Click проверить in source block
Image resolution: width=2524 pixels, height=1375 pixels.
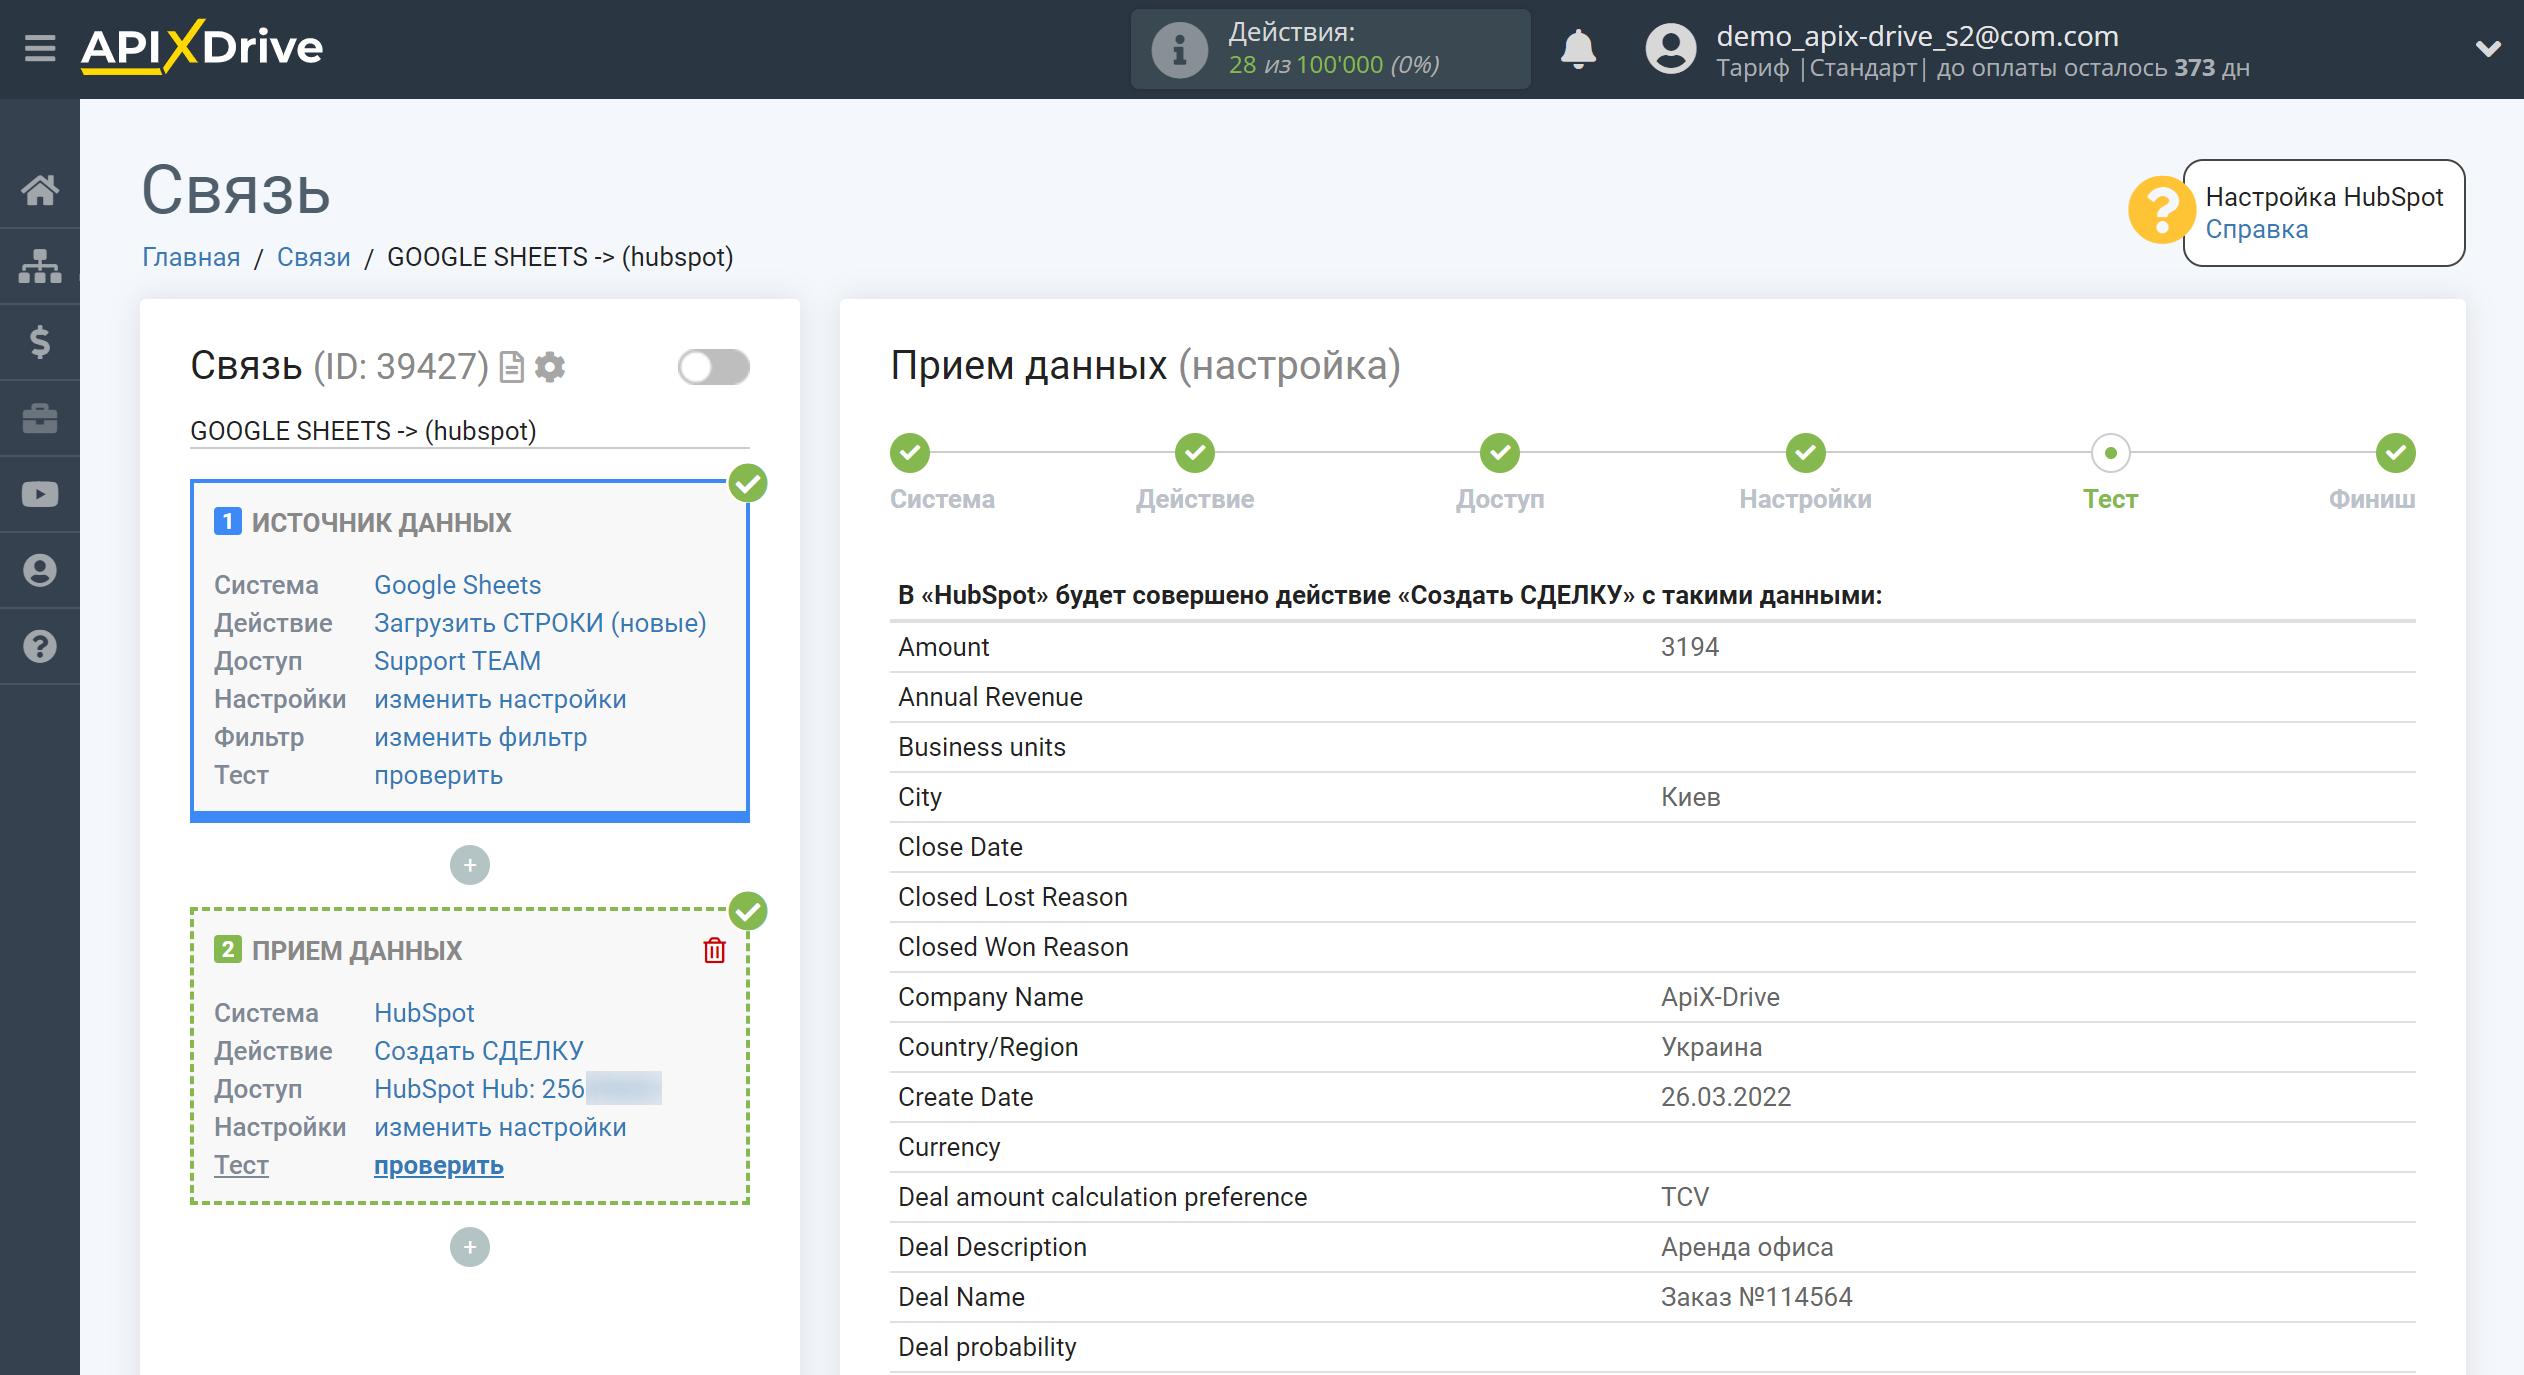pyautogui.click(x=438, y=775)
